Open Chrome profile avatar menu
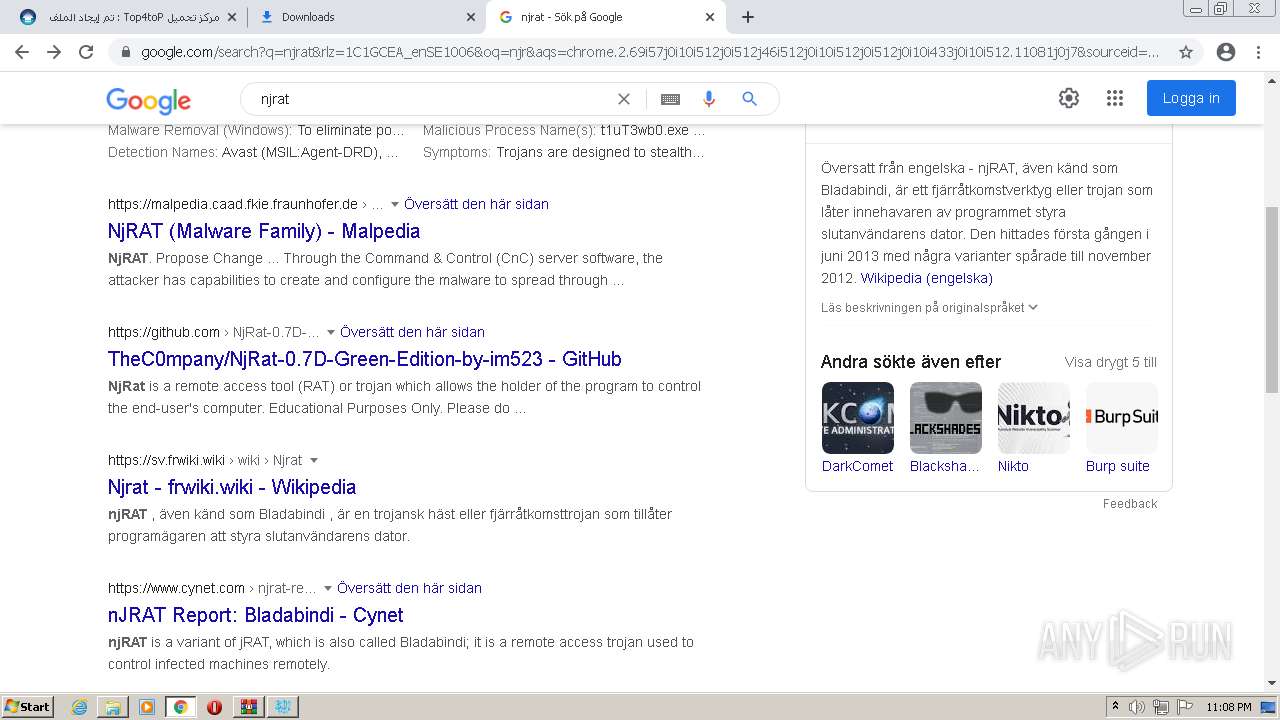The width and height of the screenshot is (1280, 720). 1226,52
